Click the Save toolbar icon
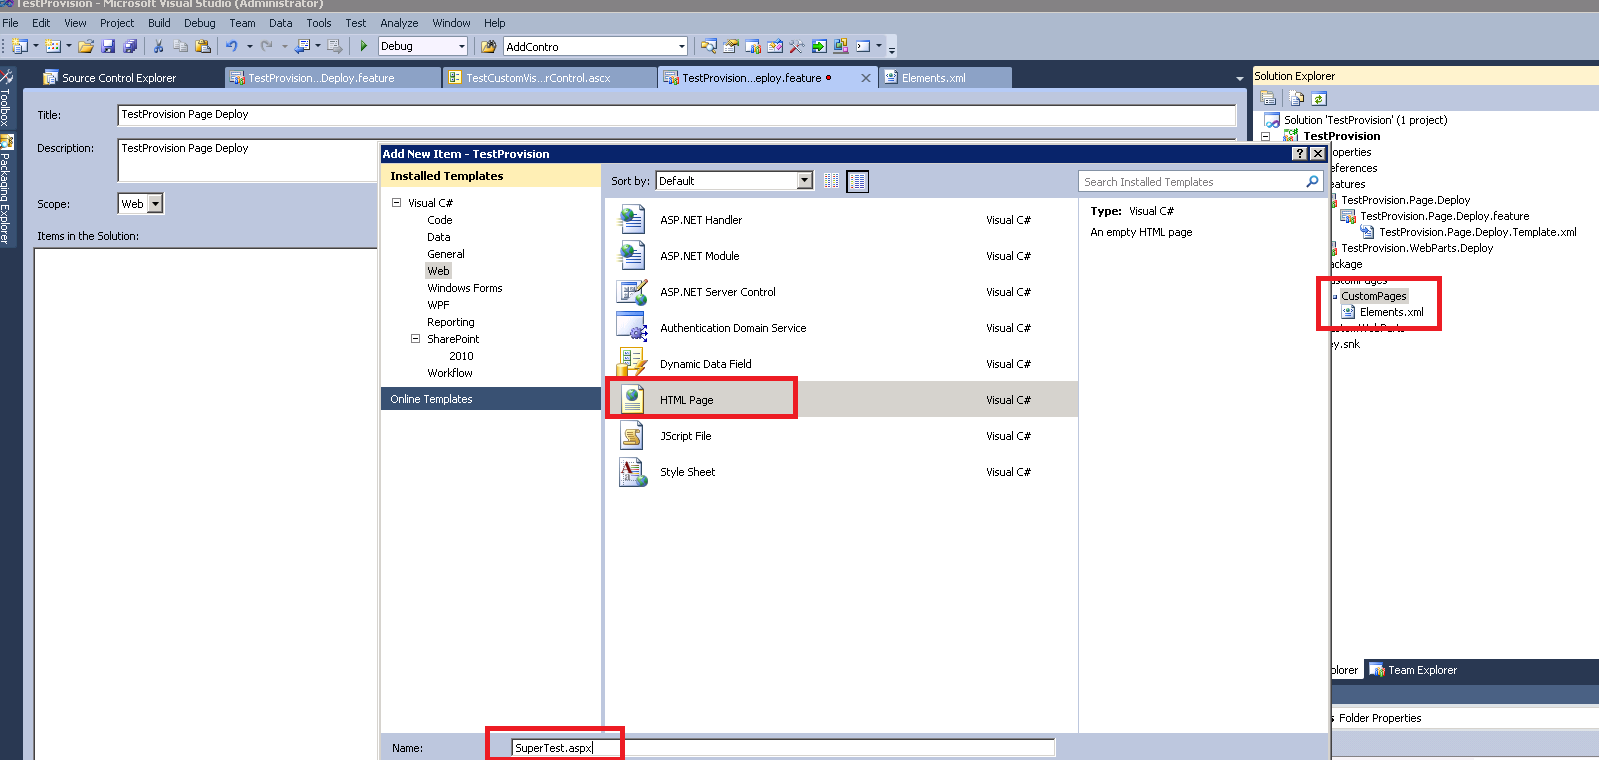 [x=108, y=46]
